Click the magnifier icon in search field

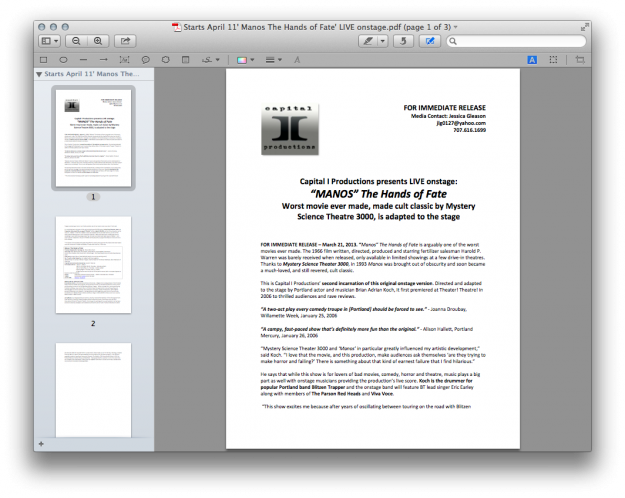coord(453,41)
